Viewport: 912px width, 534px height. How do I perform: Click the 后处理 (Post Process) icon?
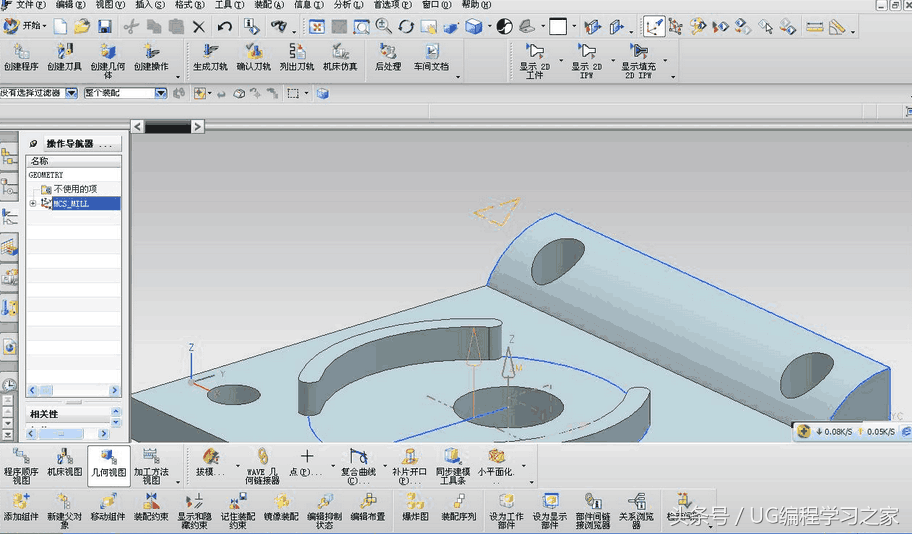(388, 57)
